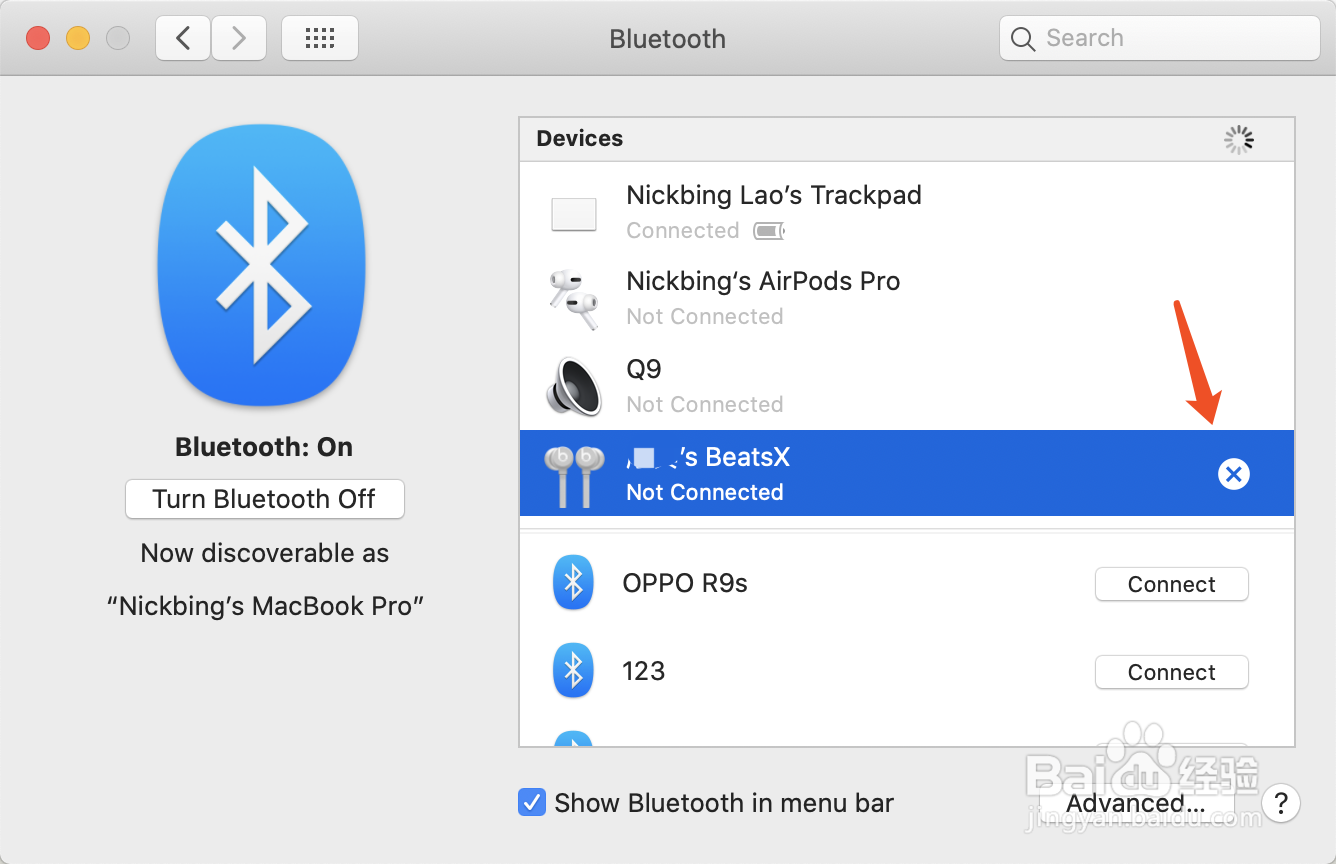Click the AirPods Pro device icon
This screenshot has height=864, width=1336.
pyautogui.click(x=573, y=298)
